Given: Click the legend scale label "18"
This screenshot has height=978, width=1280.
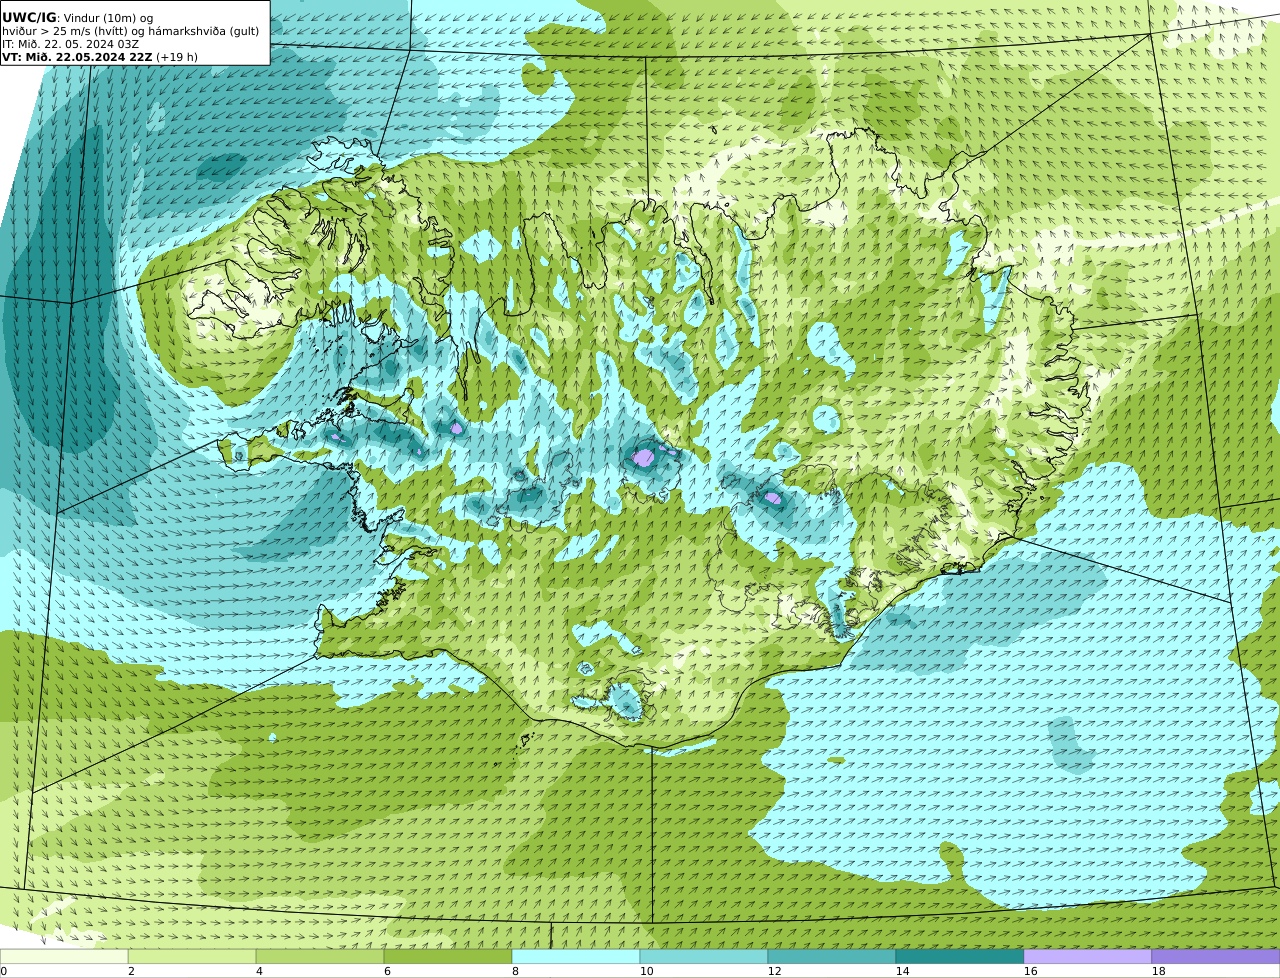Looking at the screenshot, I should pos(1158,971).
